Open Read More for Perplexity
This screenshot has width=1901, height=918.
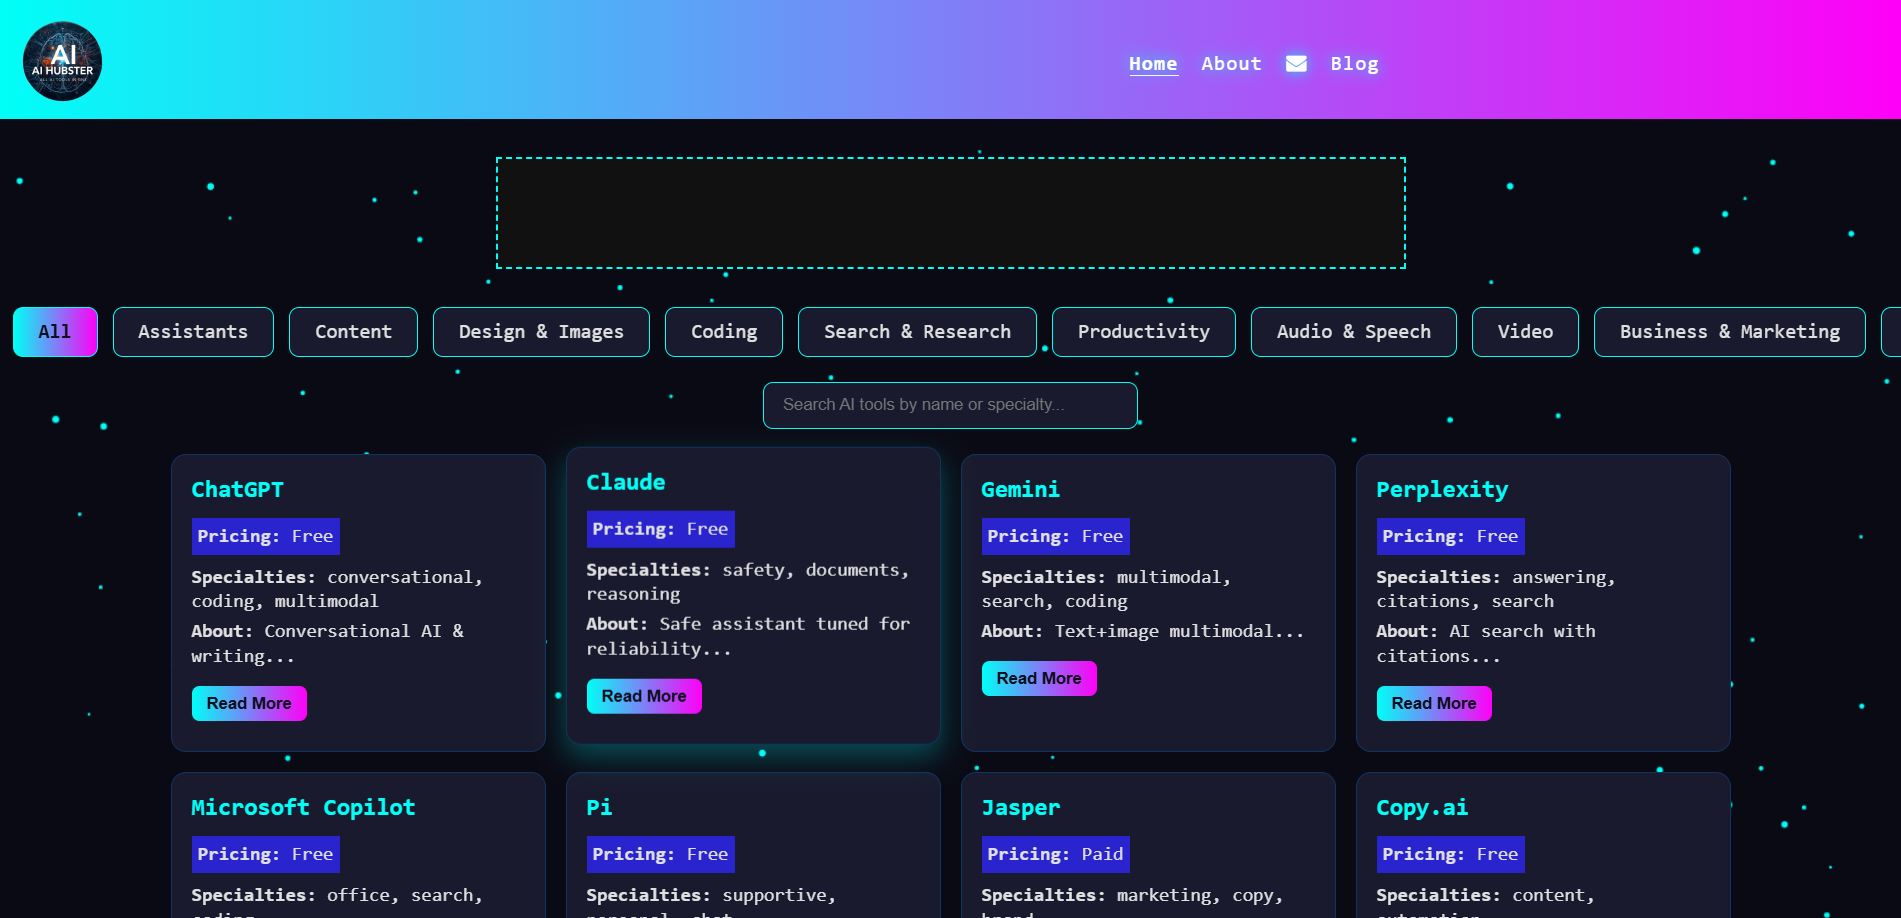1434,703
